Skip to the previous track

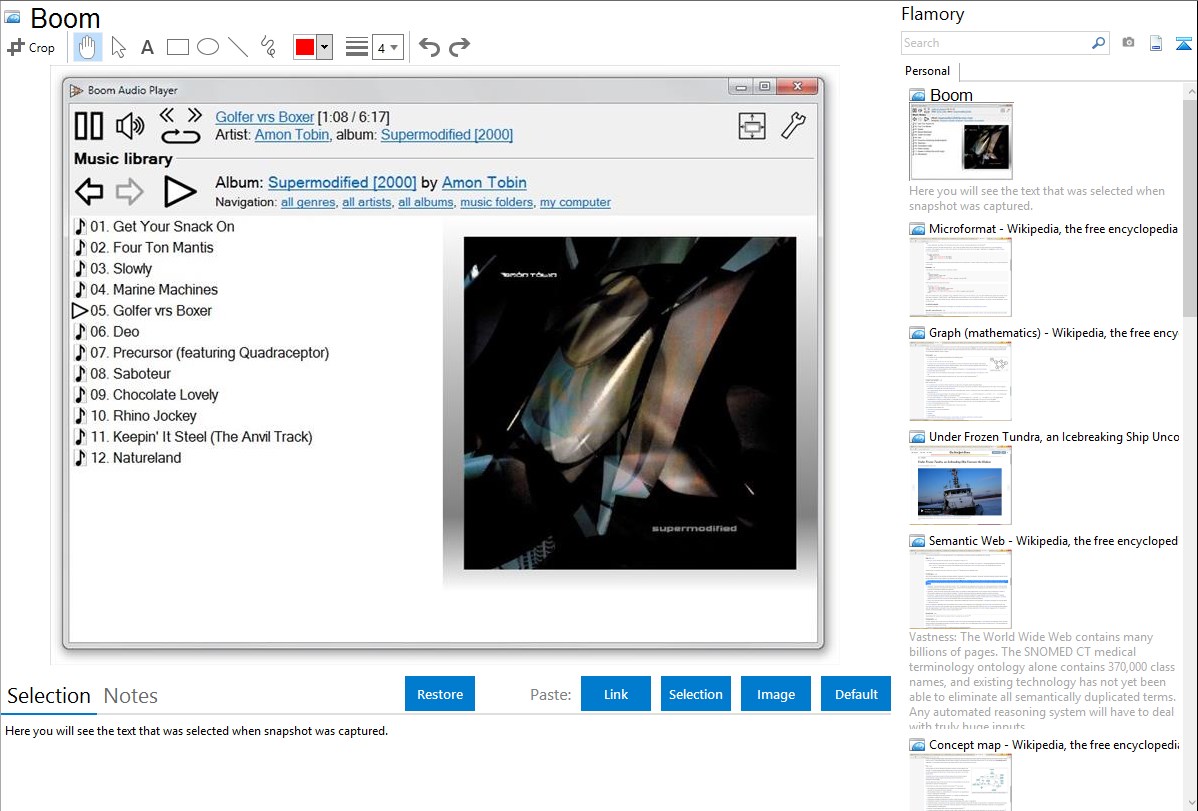[x=167, y=115]
